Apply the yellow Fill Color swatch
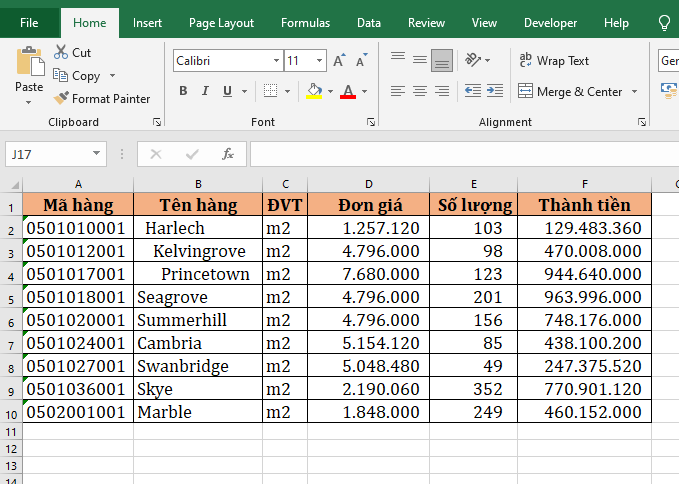 pos(314,92)
